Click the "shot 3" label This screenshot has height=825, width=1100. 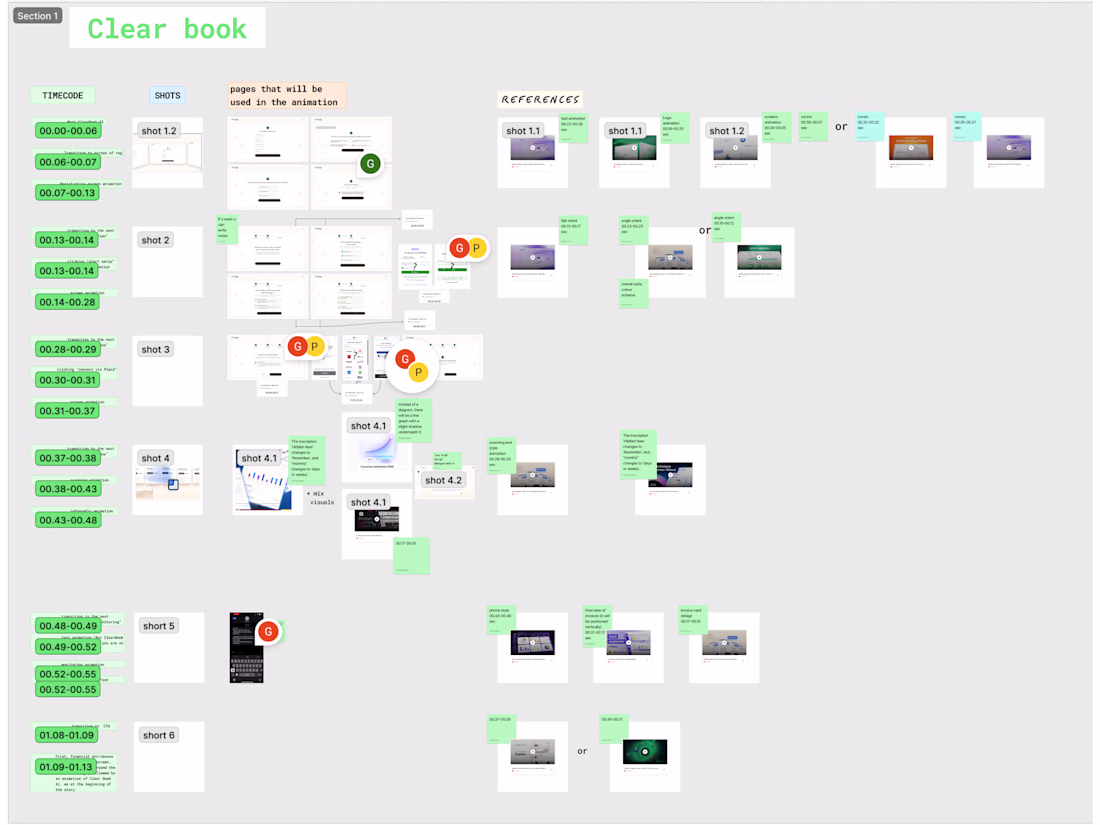click(x=156, y=349)
